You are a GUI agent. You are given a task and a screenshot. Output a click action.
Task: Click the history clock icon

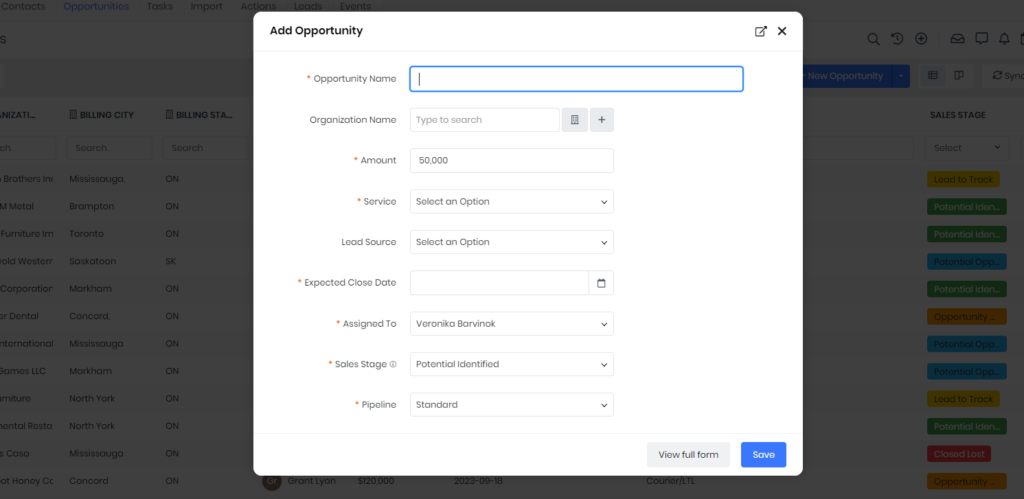coord(897,39)
